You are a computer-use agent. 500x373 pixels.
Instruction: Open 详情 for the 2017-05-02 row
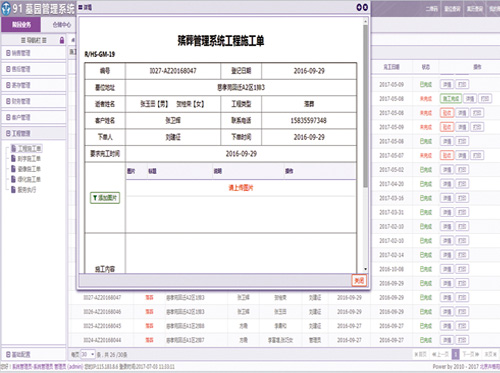click(447, 170)
